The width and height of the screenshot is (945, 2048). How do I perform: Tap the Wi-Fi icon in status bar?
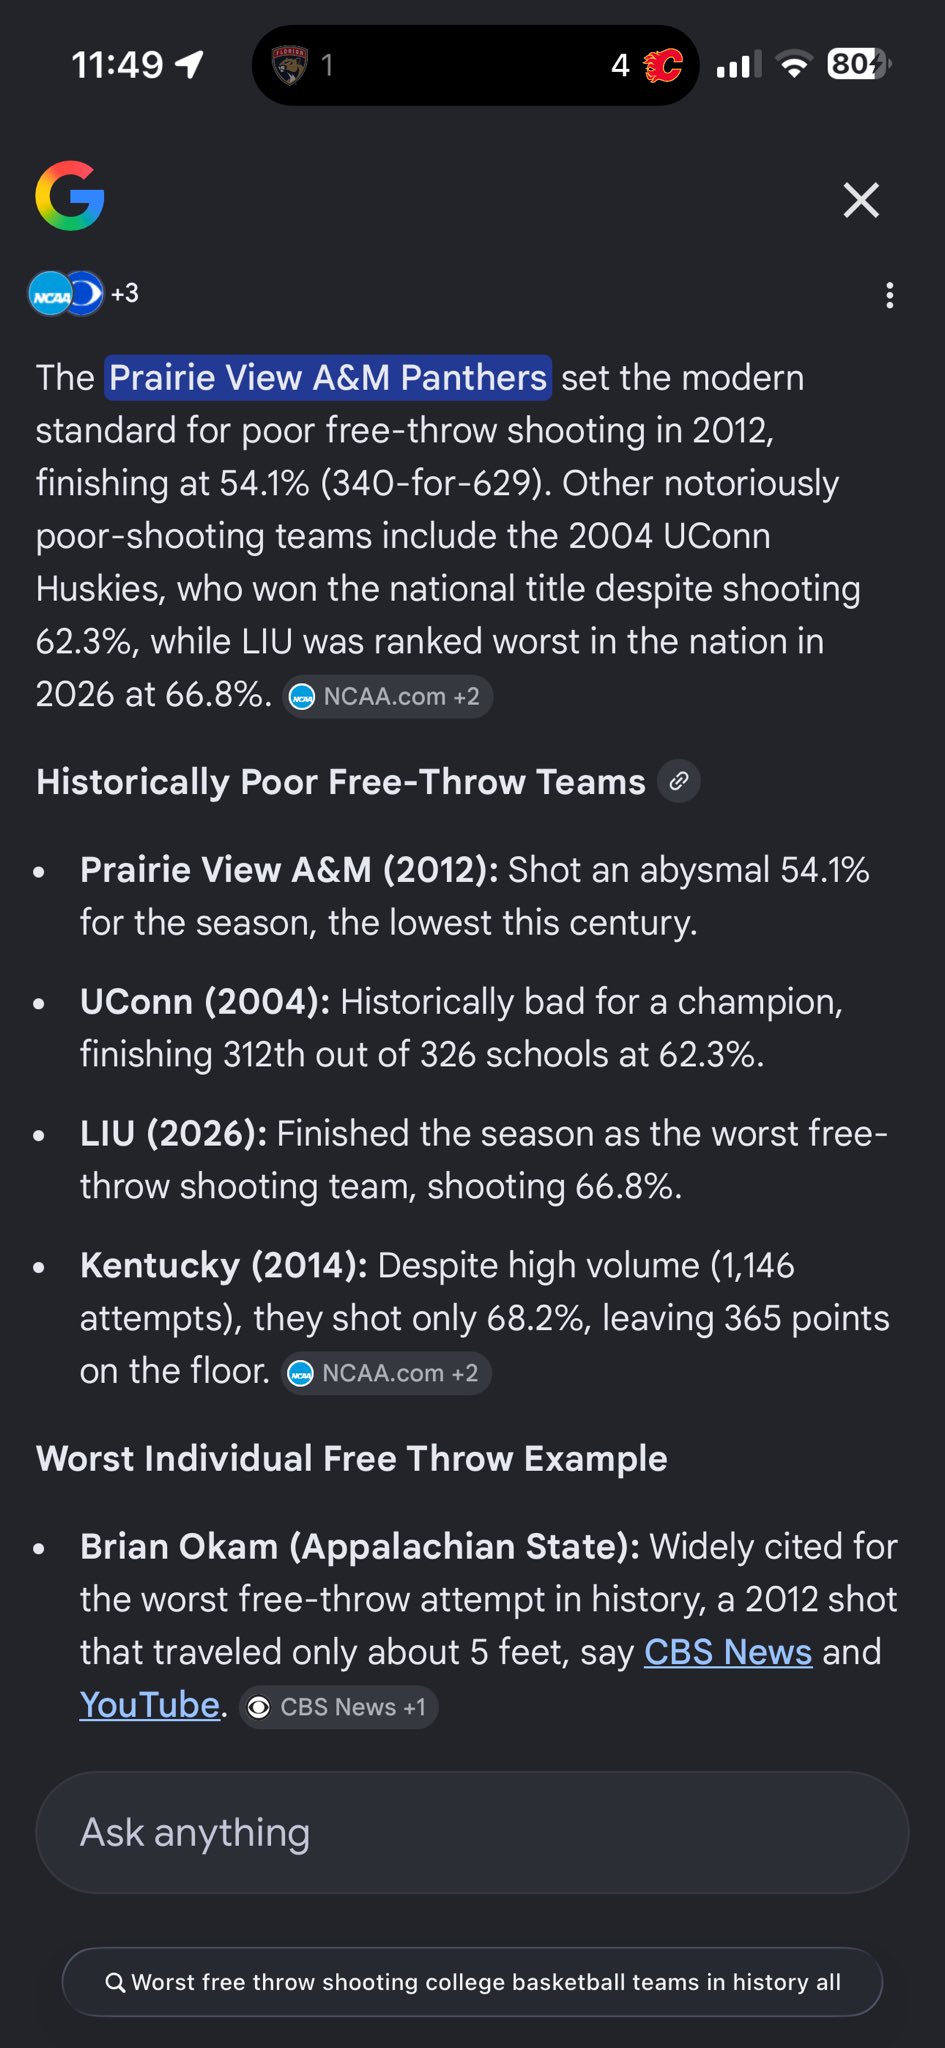[x=794, y=66]
